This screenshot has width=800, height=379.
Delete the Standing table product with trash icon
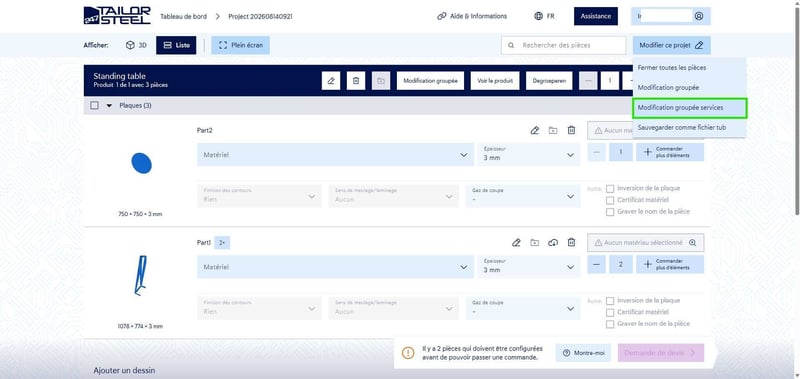coord(356,81)
